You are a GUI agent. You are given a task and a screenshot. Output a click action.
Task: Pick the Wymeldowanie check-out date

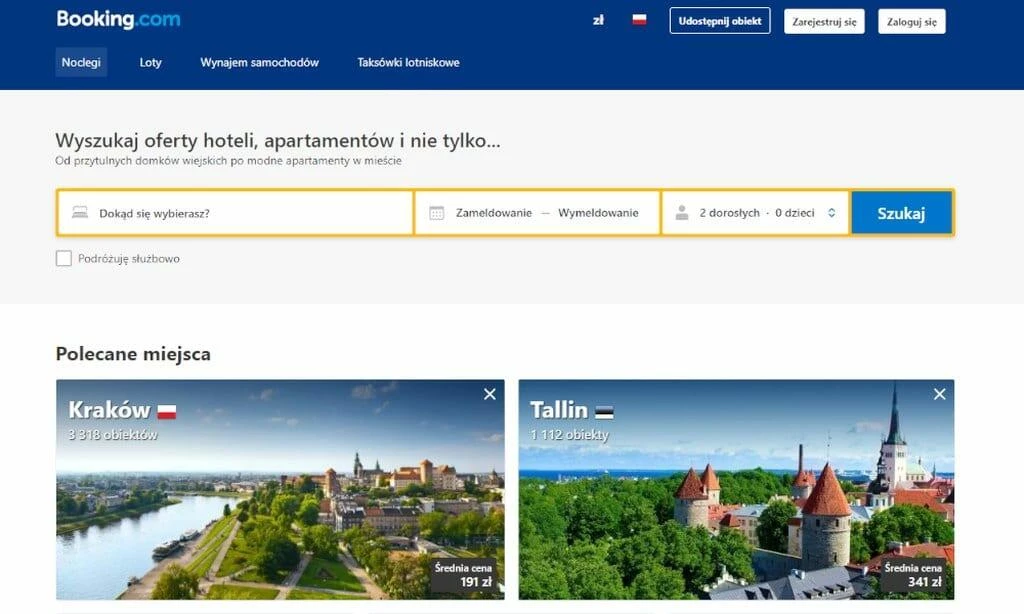coord(598,213)
